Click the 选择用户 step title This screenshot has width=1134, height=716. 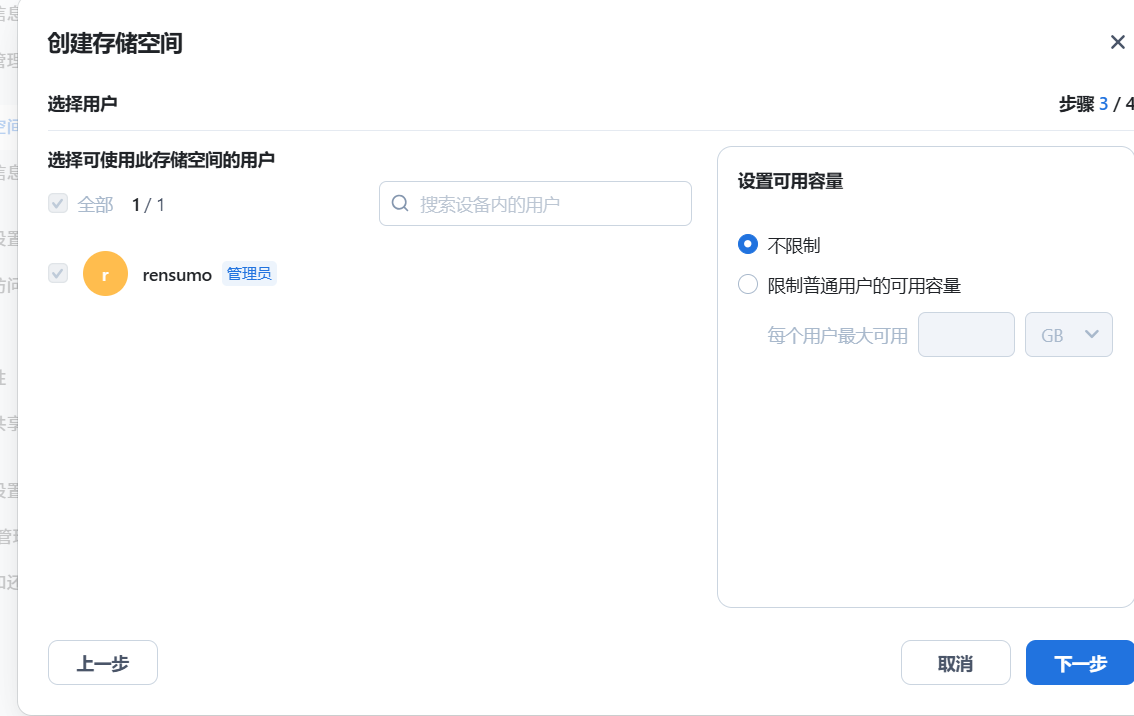82,104
